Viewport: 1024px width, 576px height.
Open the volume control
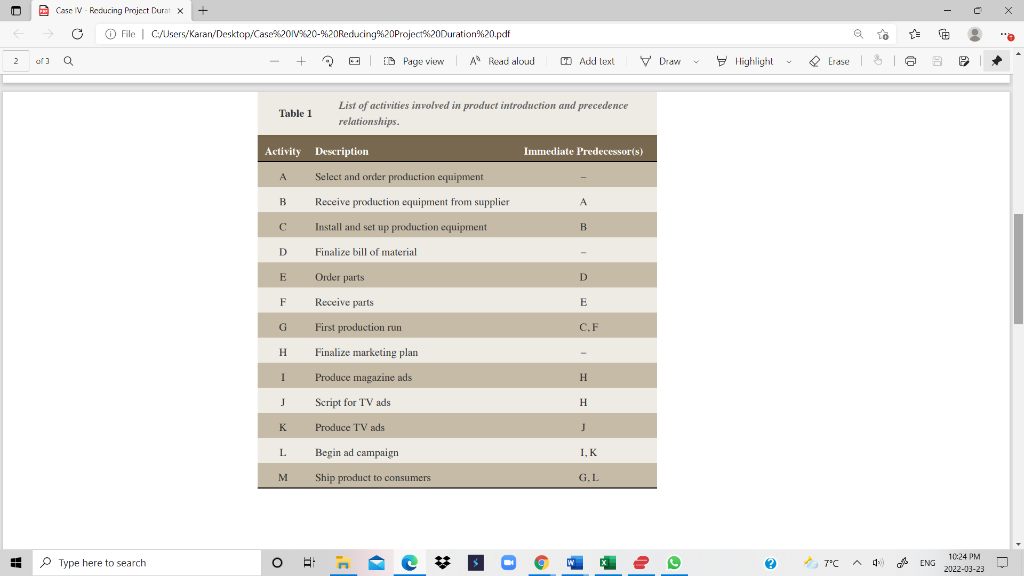coord(878,562)
